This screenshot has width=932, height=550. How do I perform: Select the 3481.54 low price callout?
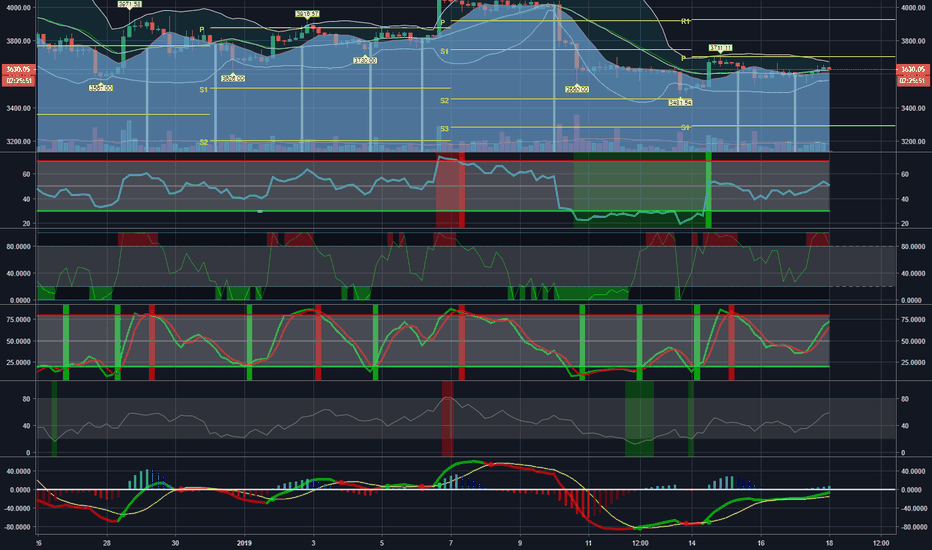[x=680, y=103]
